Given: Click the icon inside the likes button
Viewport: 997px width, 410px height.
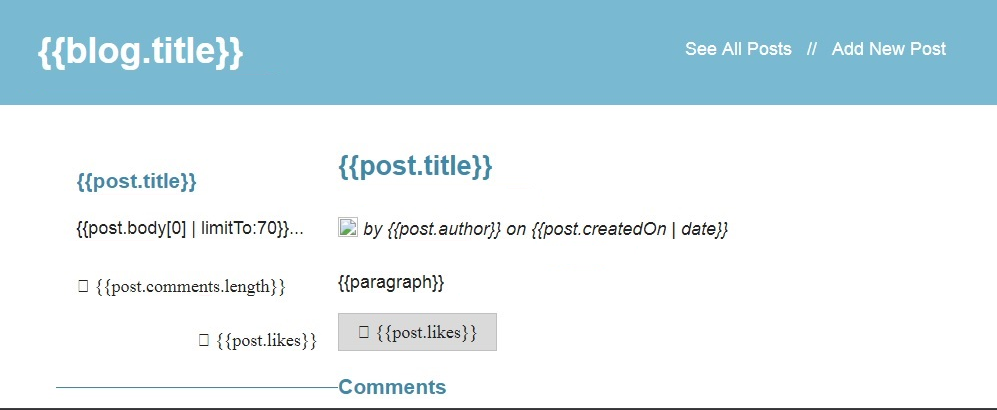Looking at the screenshot, I should [364, 332].
